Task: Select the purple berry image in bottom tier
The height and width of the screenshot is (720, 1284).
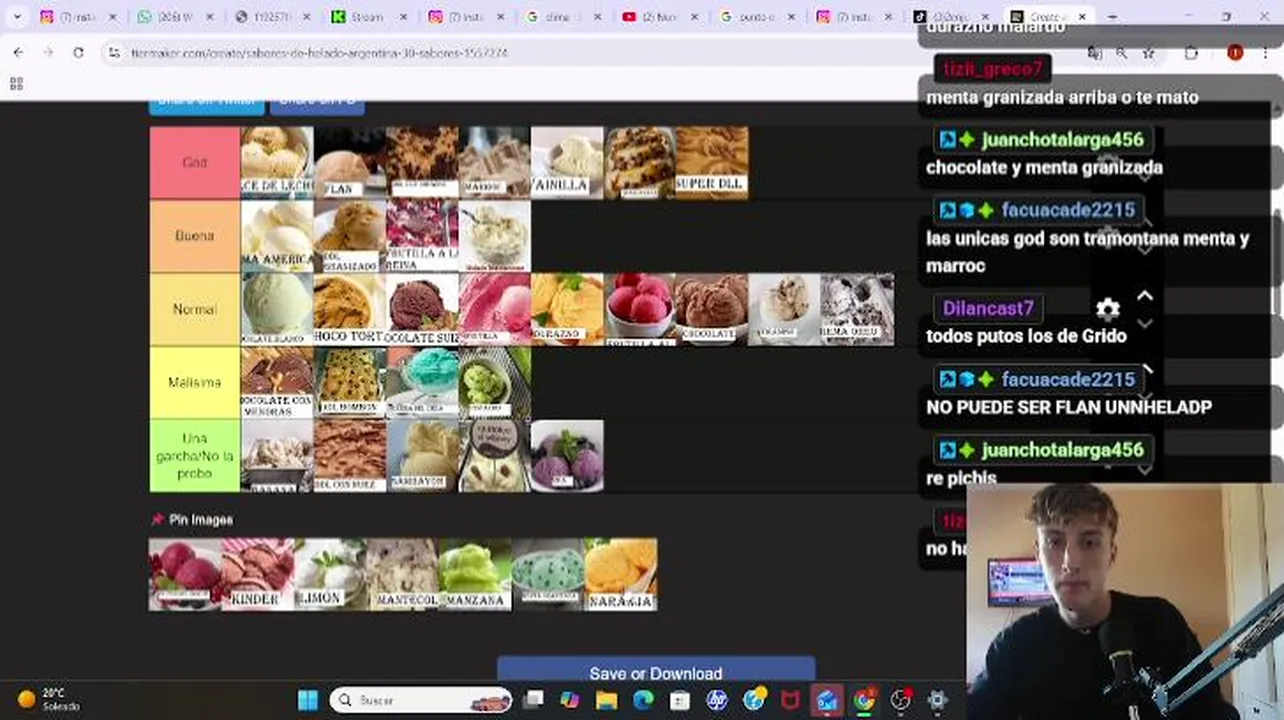Action: [x=567, y=456]
